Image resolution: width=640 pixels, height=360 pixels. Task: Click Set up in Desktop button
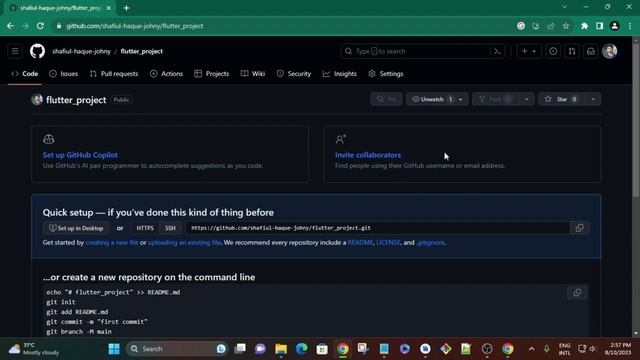pos(76,228)
